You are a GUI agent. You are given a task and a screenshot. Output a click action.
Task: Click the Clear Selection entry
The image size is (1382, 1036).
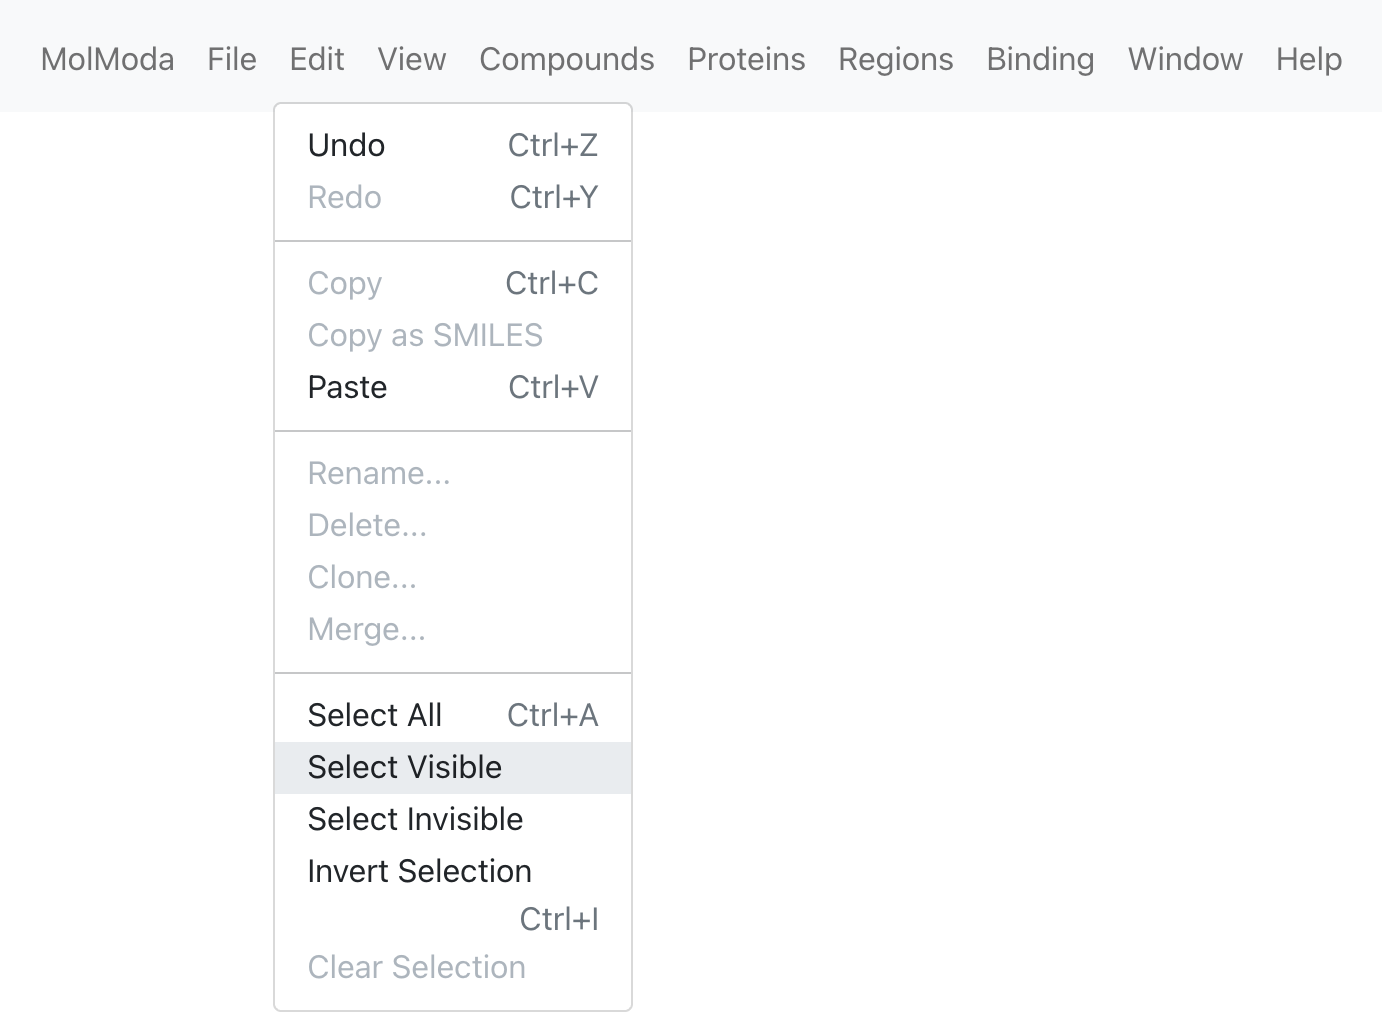pos(453,967)
